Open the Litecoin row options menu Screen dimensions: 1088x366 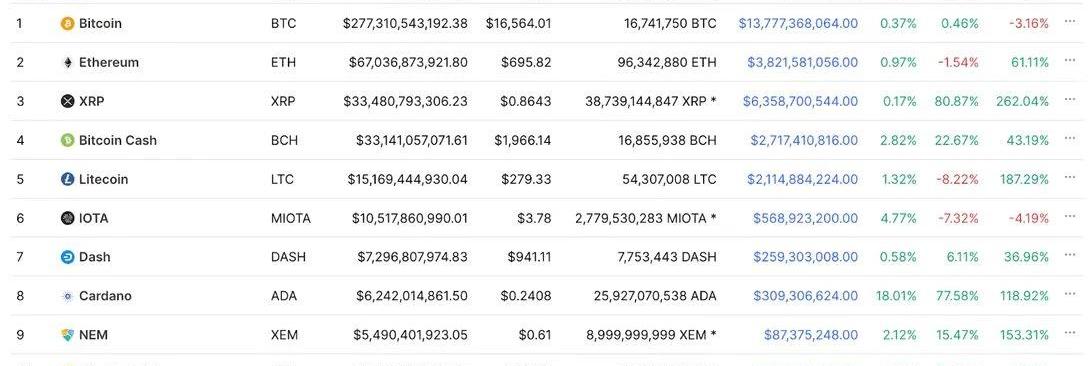point(1069,177)
